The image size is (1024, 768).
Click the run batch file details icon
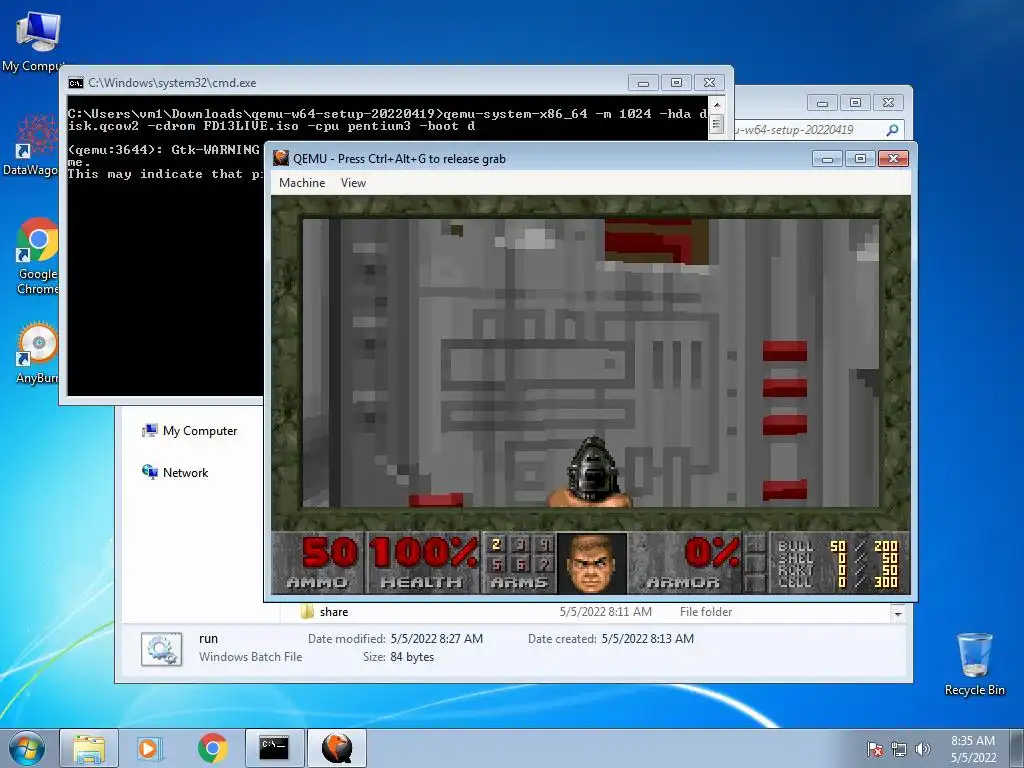[161, 648]
